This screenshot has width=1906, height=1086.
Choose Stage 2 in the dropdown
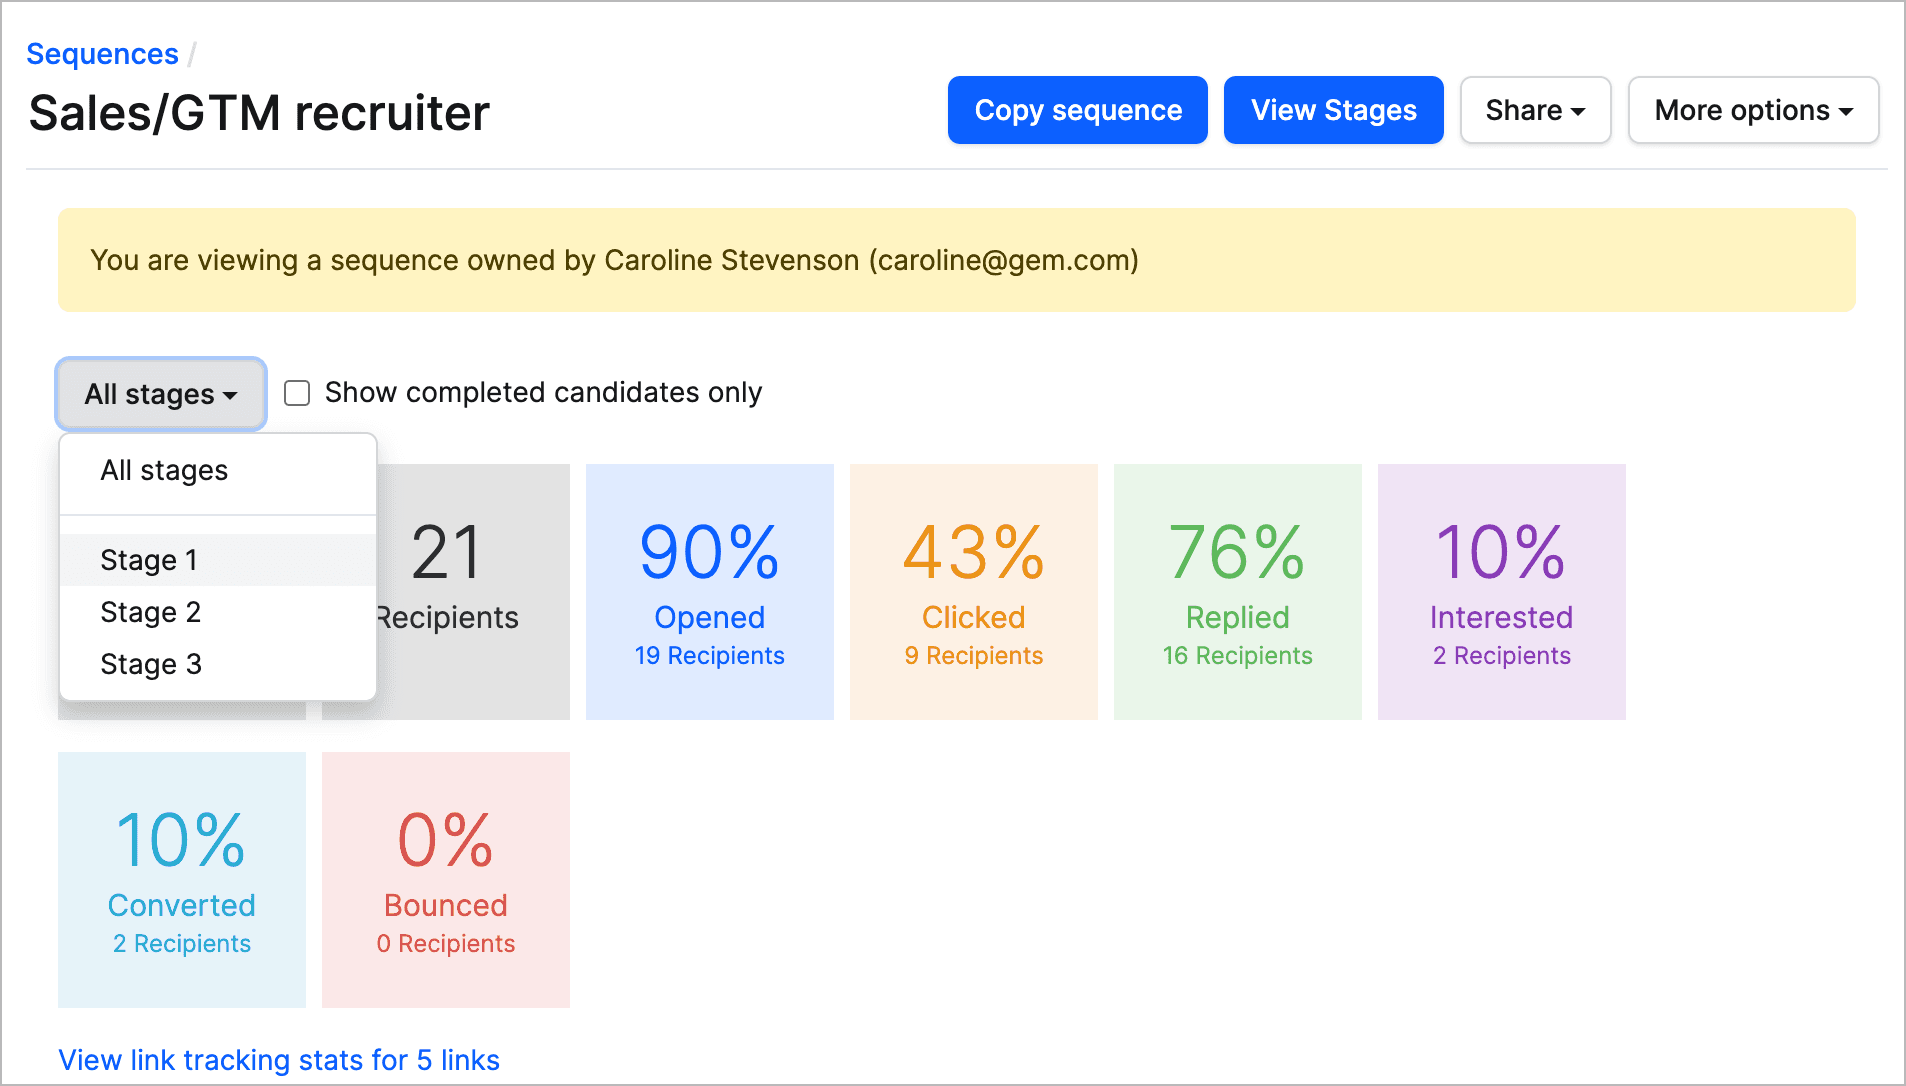151,612
